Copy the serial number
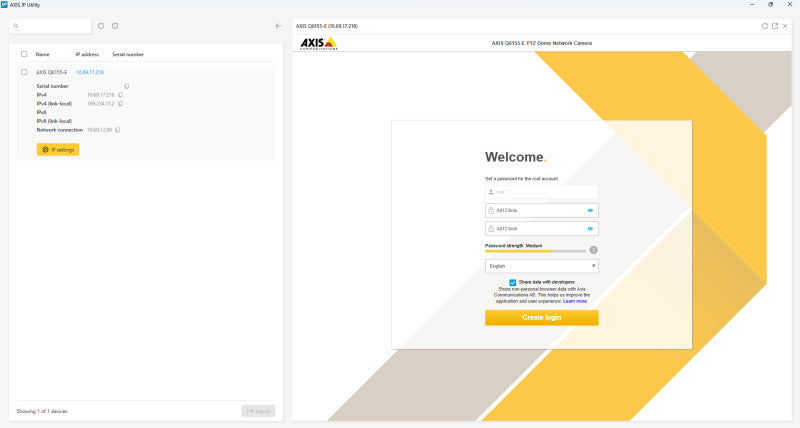The height and width of the screenshot is (428, 800). [127, 86]
